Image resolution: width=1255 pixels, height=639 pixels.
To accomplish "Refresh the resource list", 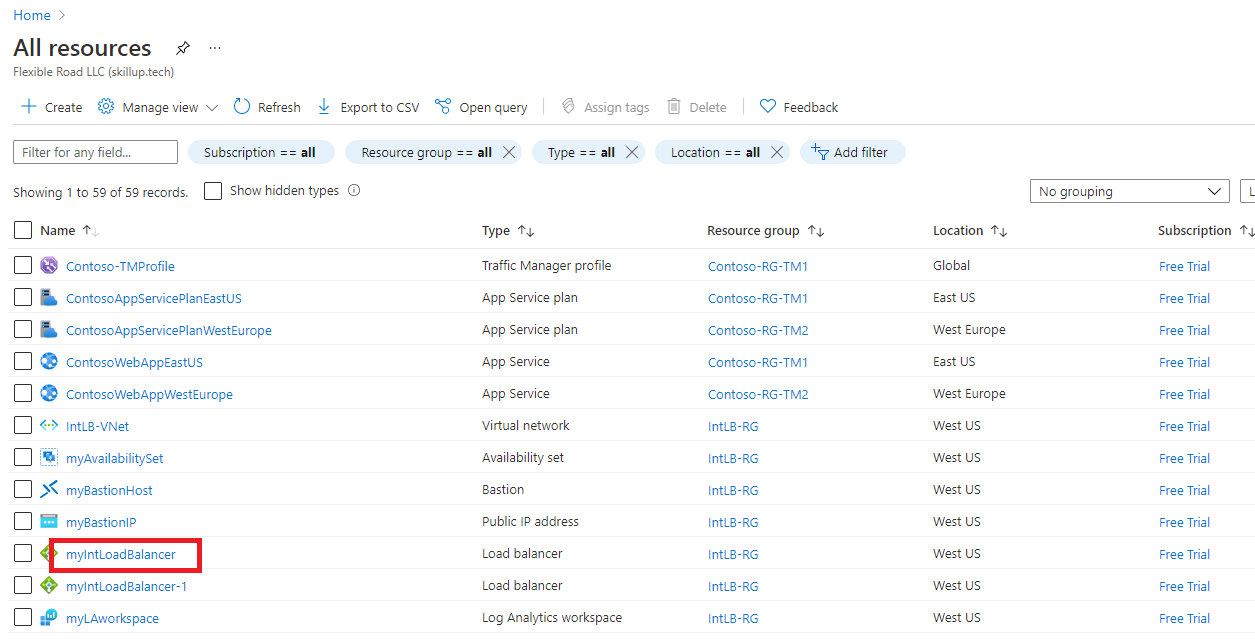I will pos(266,106).
